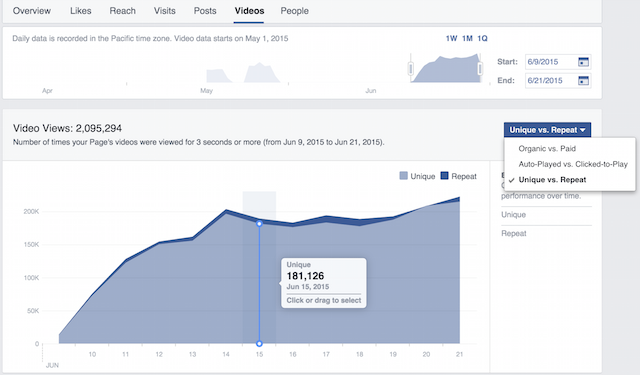Choose Auto-Played vs. Clicked-to-Play option
The image size is (640, 375).
[x=573, y=164]
